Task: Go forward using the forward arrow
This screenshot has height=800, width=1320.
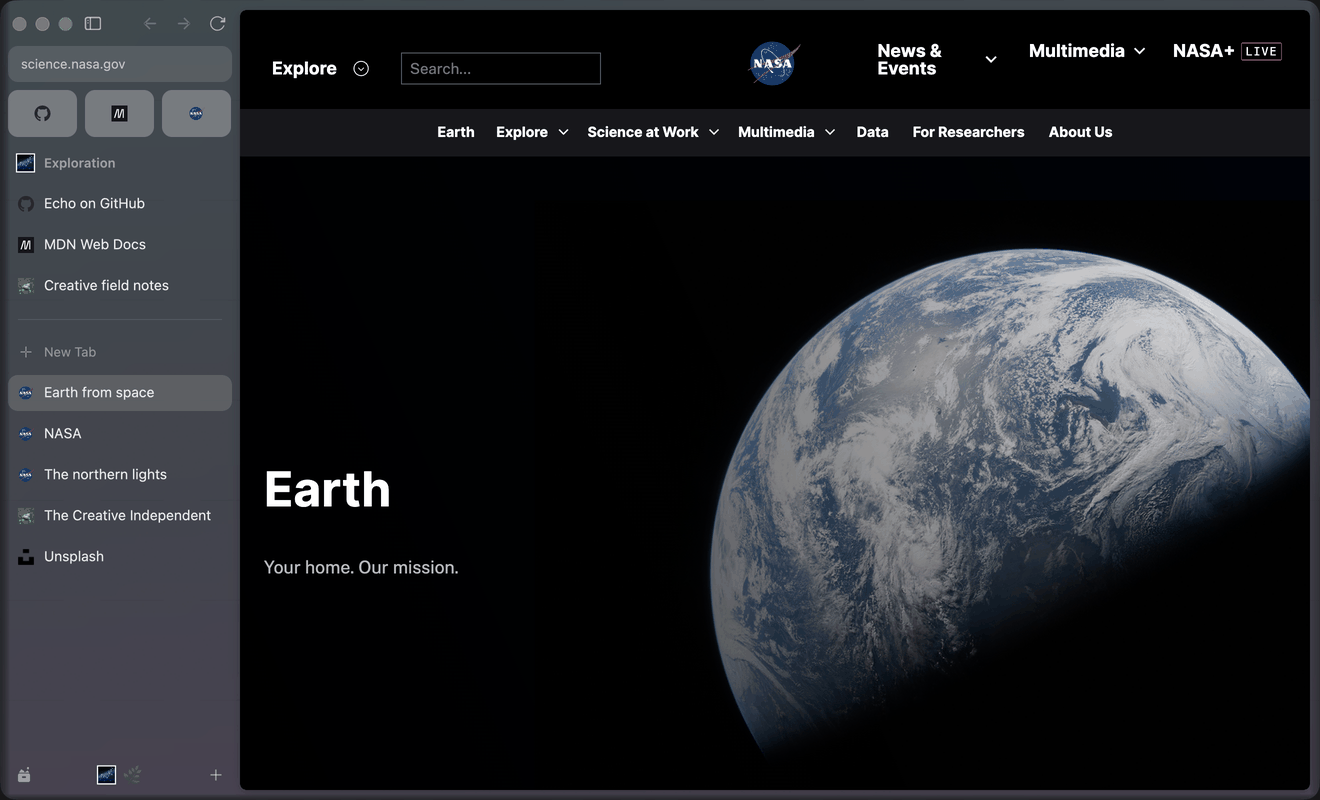Action: tap(183, 23)
